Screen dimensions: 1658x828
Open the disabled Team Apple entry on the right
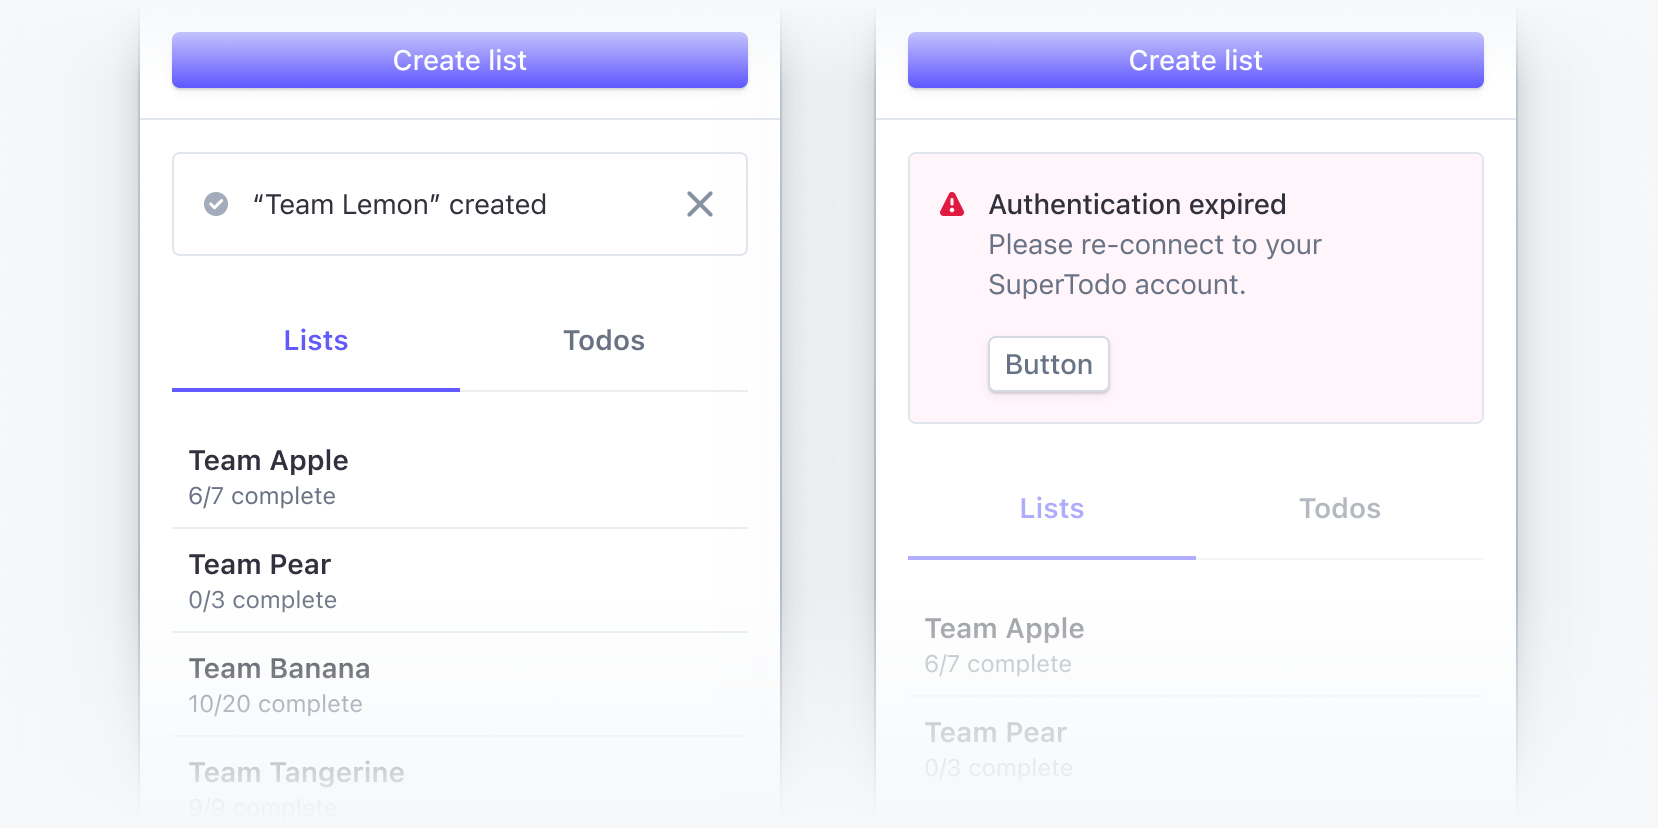(1004, 628)
